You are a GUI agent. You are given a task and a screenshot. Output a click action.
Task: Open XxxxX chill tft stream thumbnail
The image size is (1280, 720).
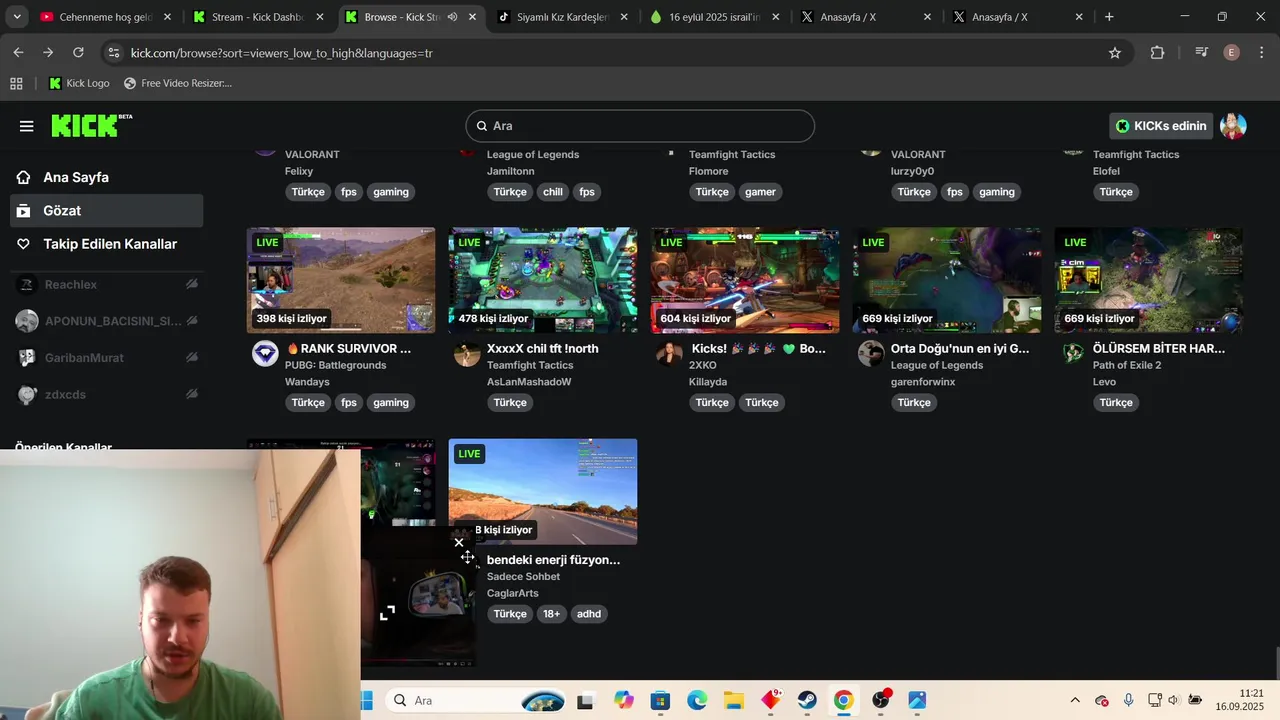(x=543, y=280)
